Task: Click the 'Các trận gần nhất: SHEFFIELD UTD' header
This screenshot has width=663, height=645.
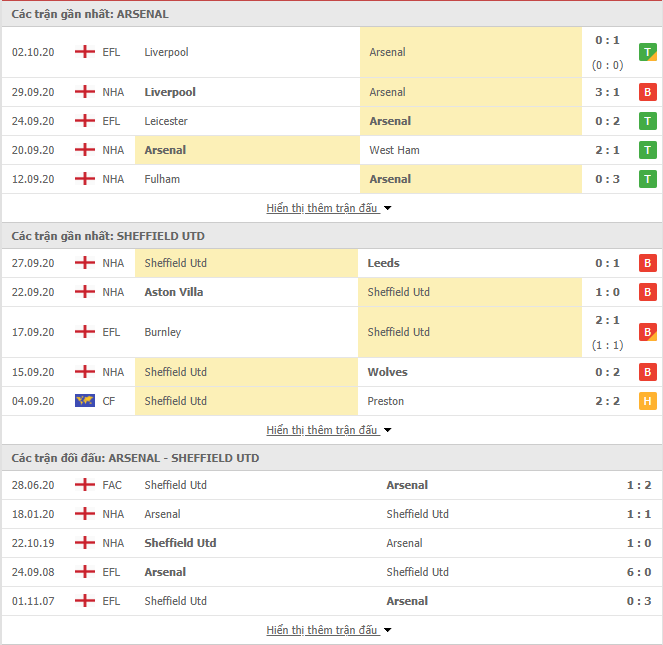Action: (x=108, y=236)
